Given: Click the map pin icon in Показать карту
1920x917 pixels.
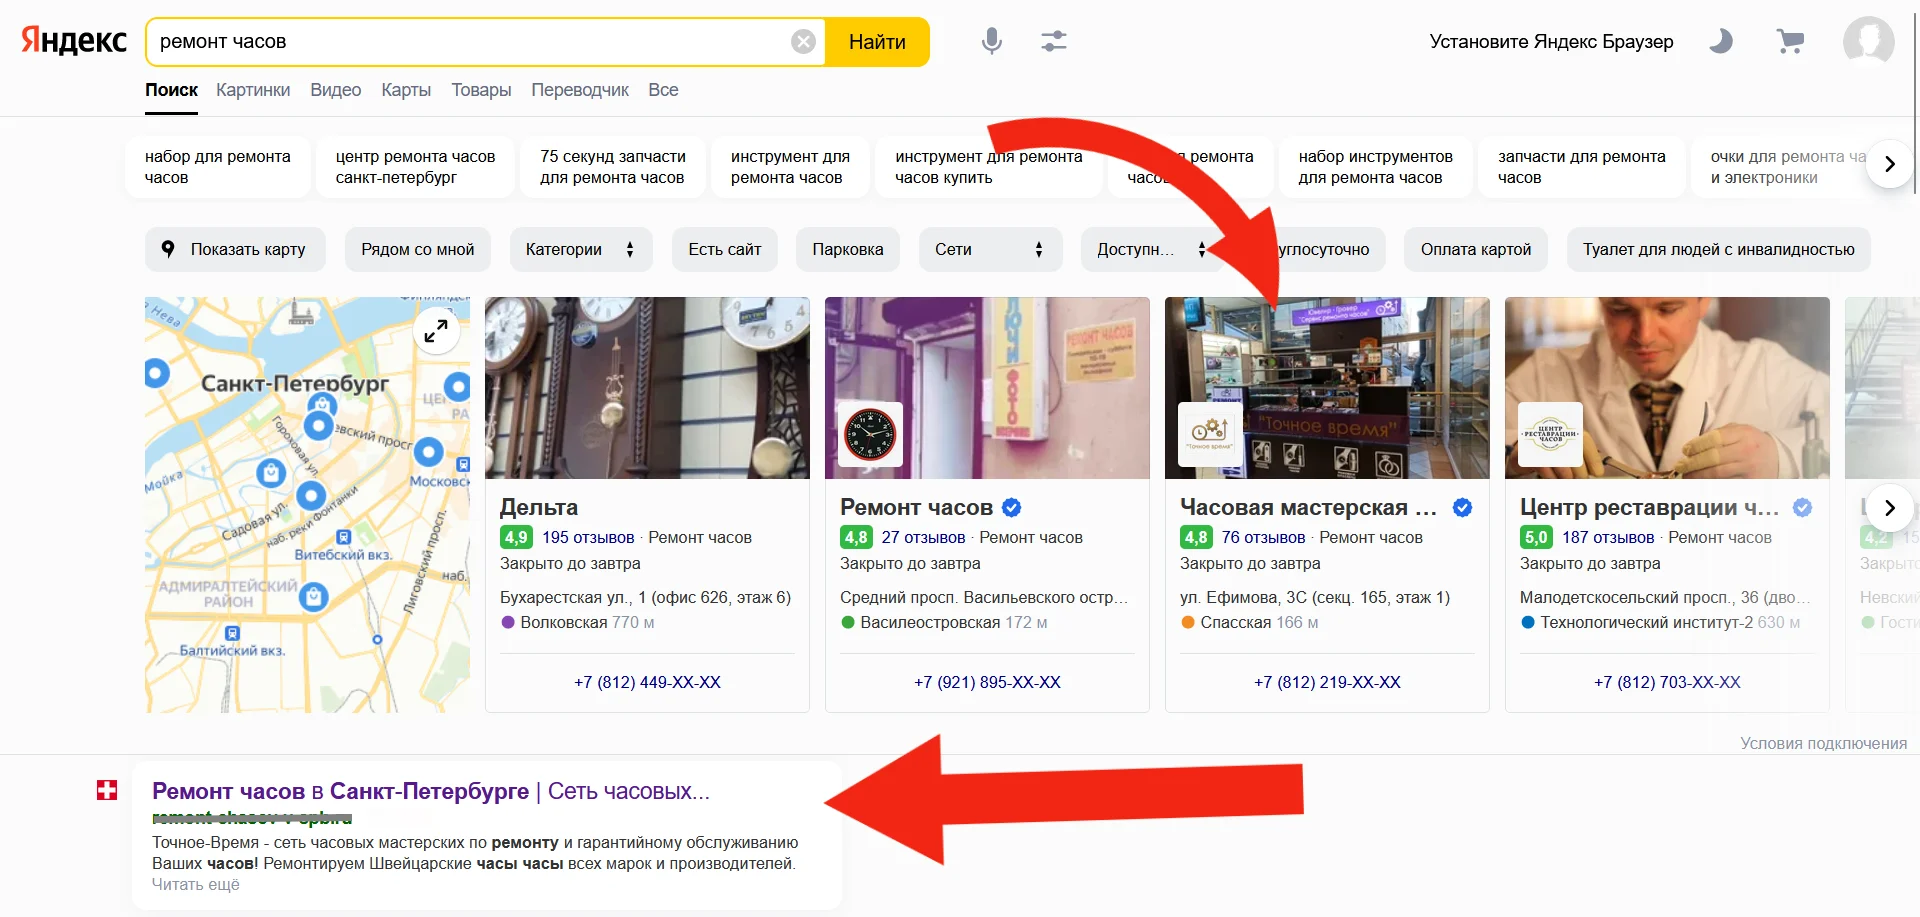Looking at the screenshot, I should pyautogui.click(x=168, y=249).
